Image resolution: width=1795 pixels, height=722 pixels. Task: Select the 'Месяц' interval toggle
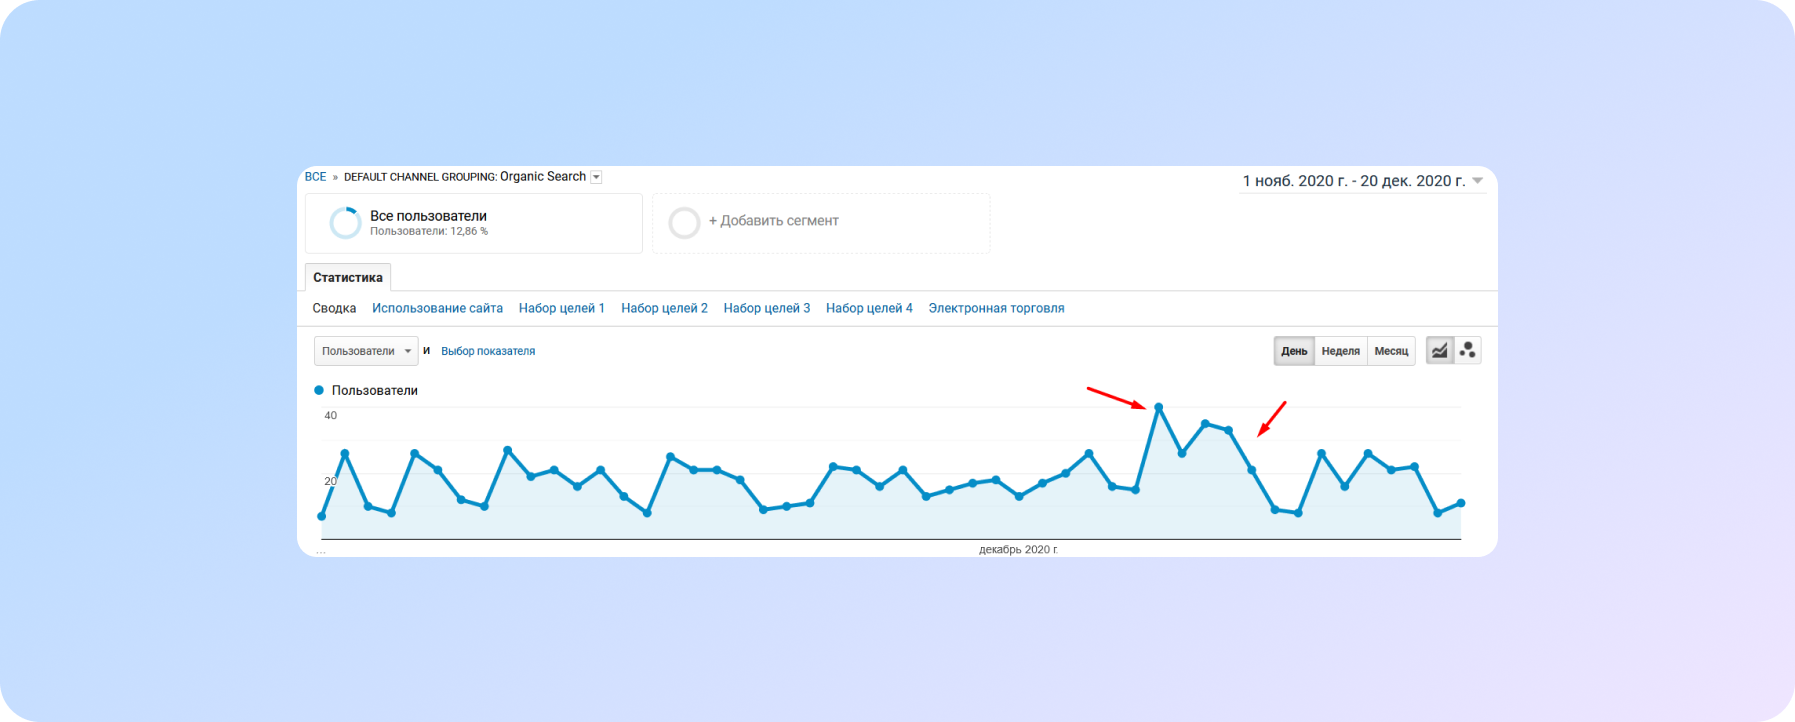point(1391,351)
